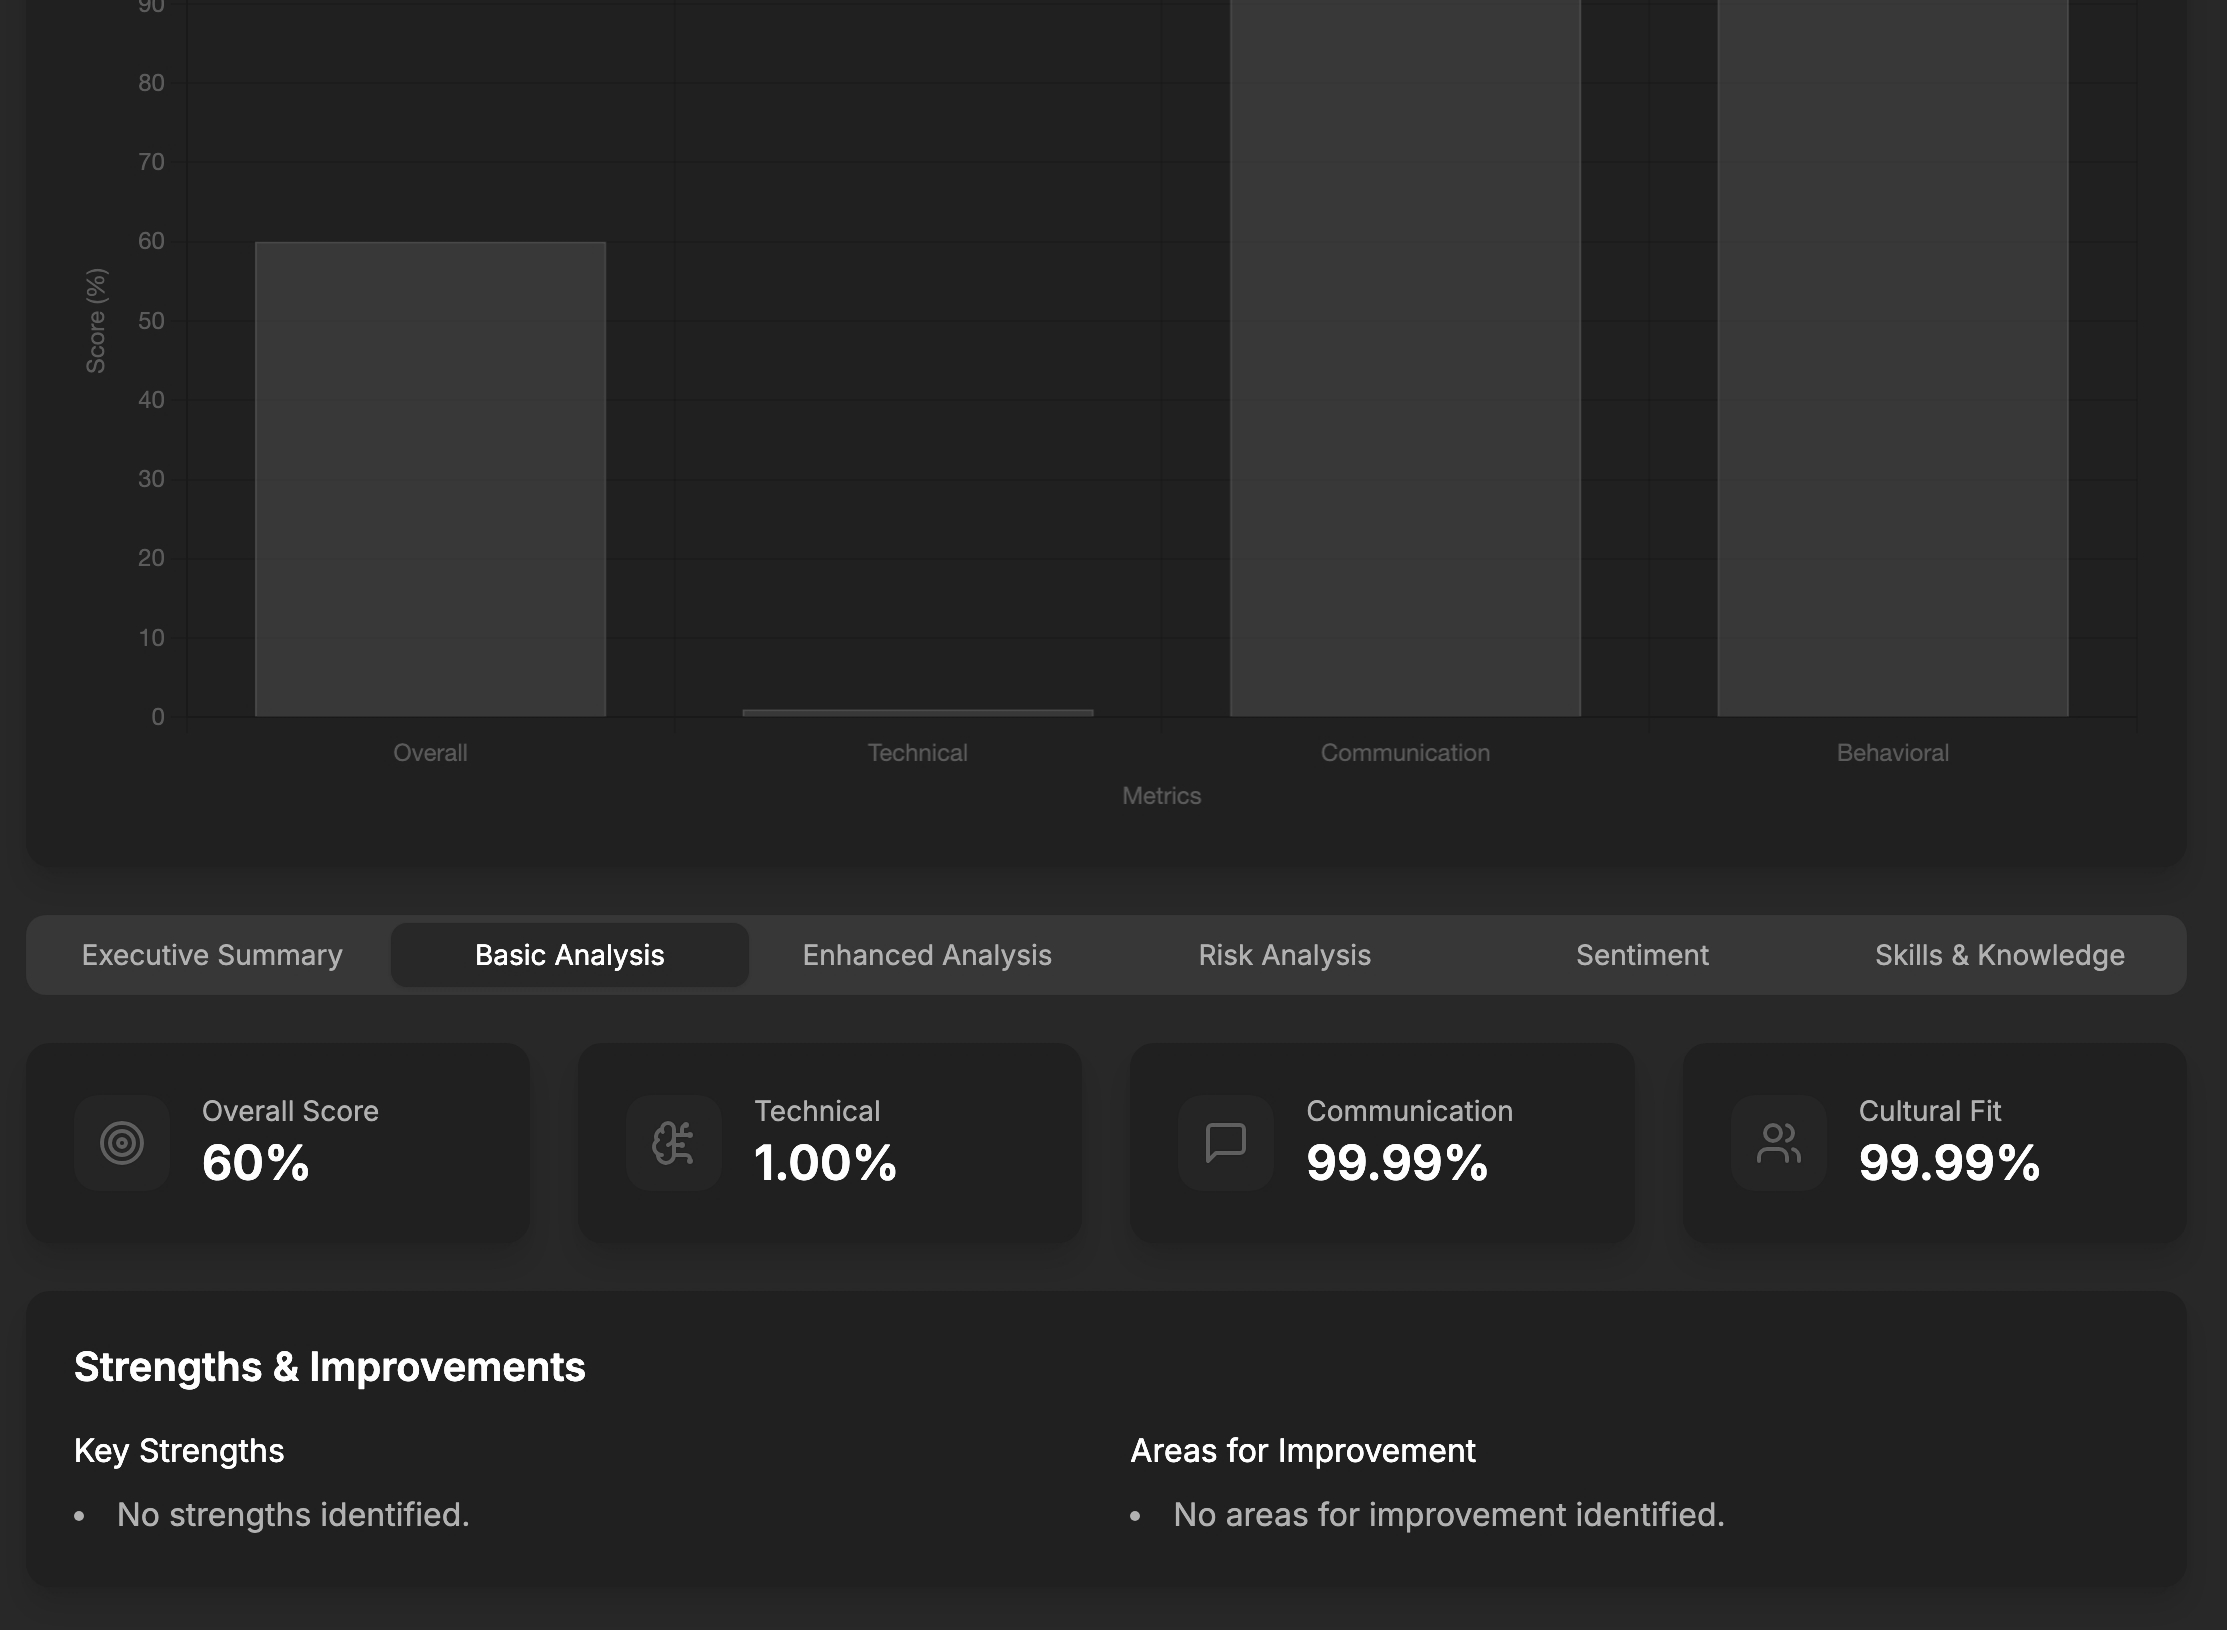Go to the Sentiment tab

(1642, 955)
